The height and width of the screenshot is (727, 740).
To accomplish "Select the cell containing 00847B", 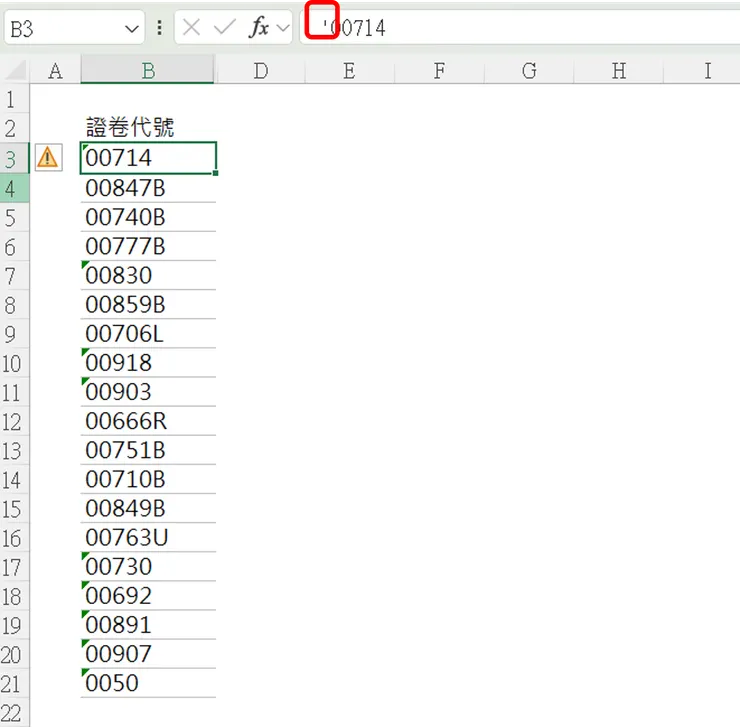I will [x=148, y=188].
